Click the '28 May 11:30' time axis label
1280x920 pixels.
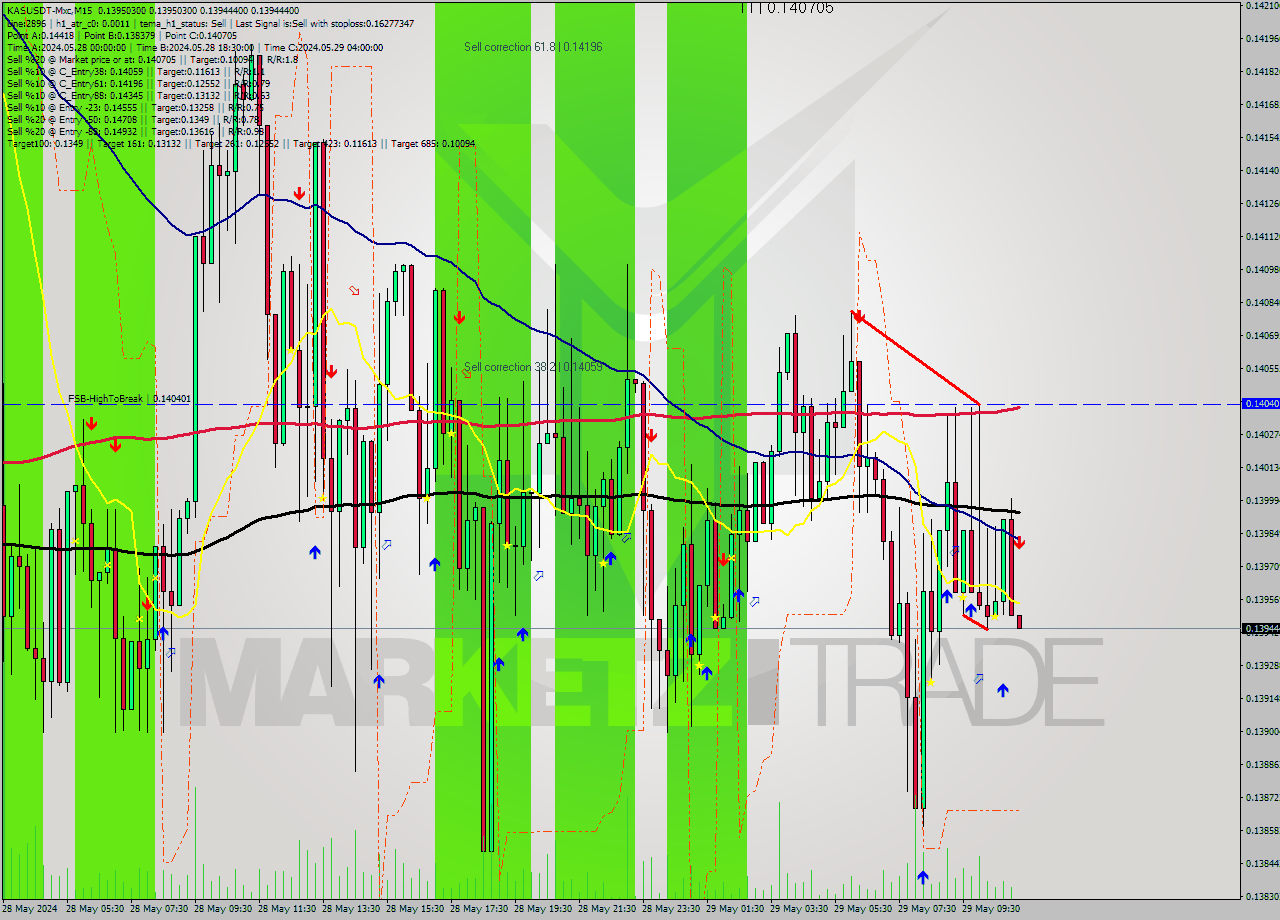point(289,909)
